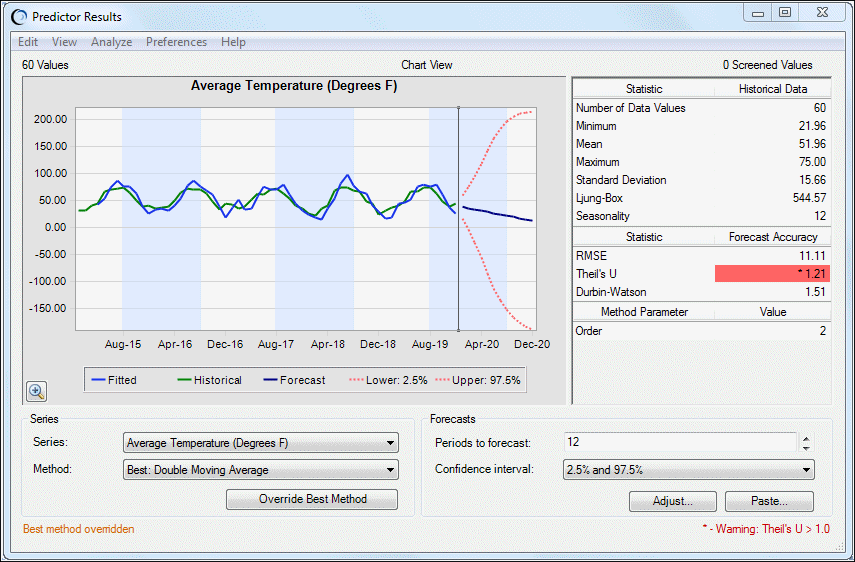This screenshot has height=562, width=855.
Task: Click the 200.00 y-axis label
Action: [x=50, y=119]
